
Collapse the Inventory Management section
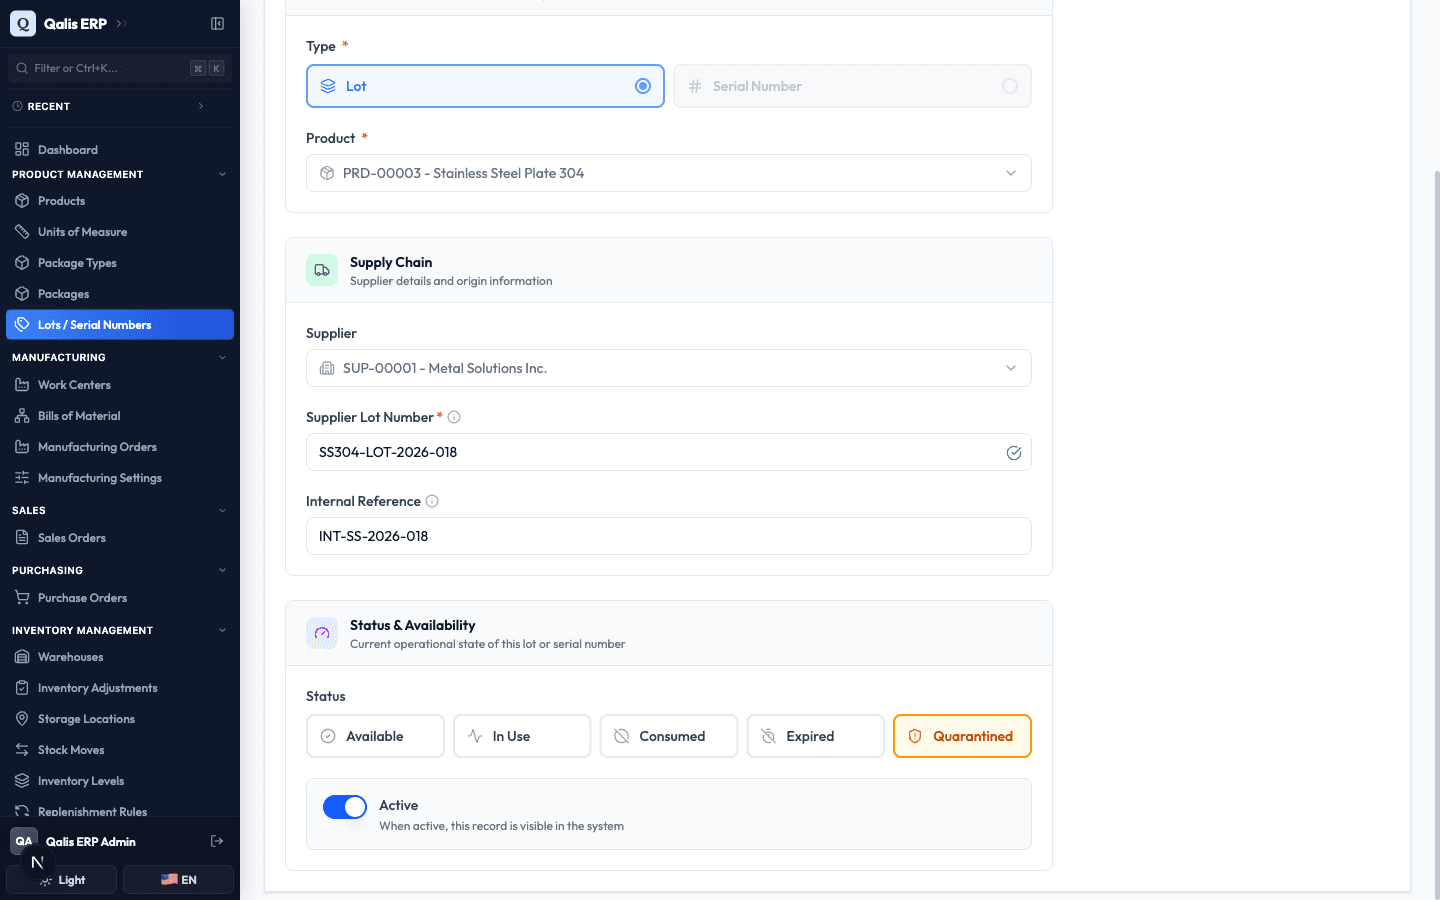point(222,630)
